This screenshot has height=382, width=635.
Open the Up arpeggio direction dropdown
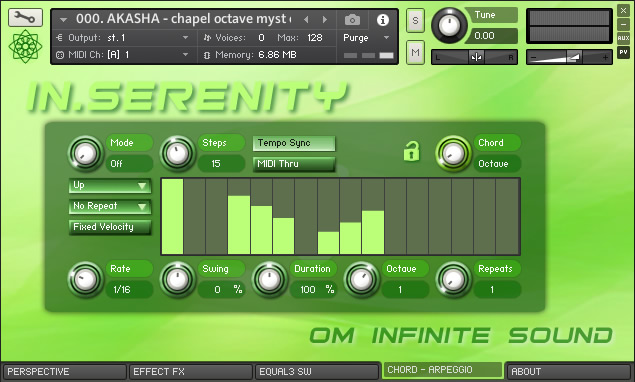110,186
